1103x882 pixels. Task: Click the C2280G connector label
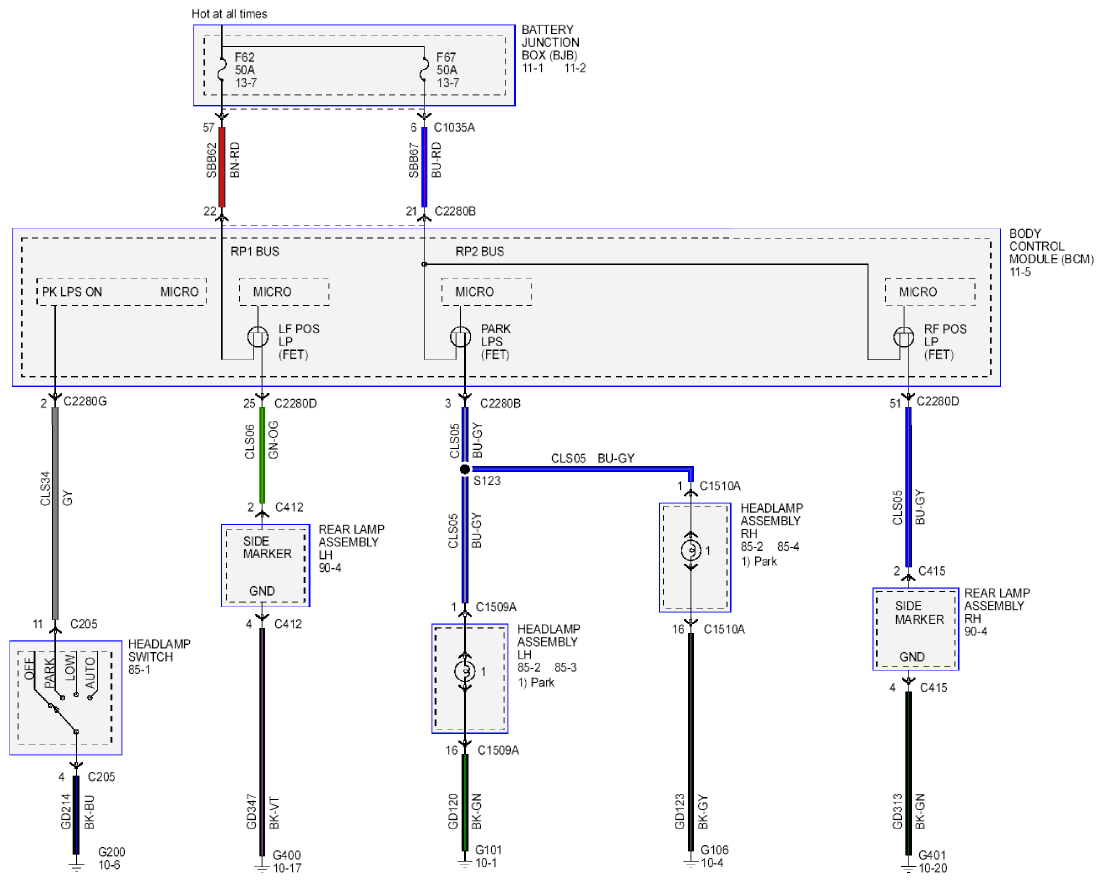pyautogui.click(x=85, y=402)
